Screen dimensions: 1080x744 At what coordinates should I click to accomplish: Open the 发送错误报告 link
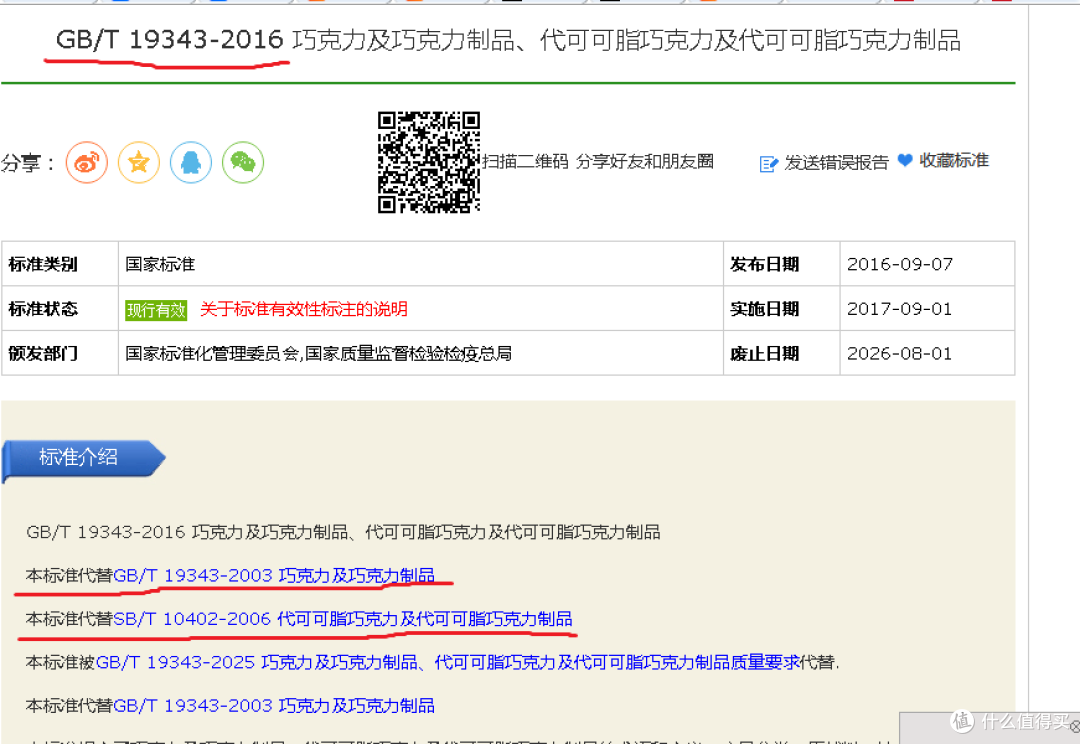point(836,163)
